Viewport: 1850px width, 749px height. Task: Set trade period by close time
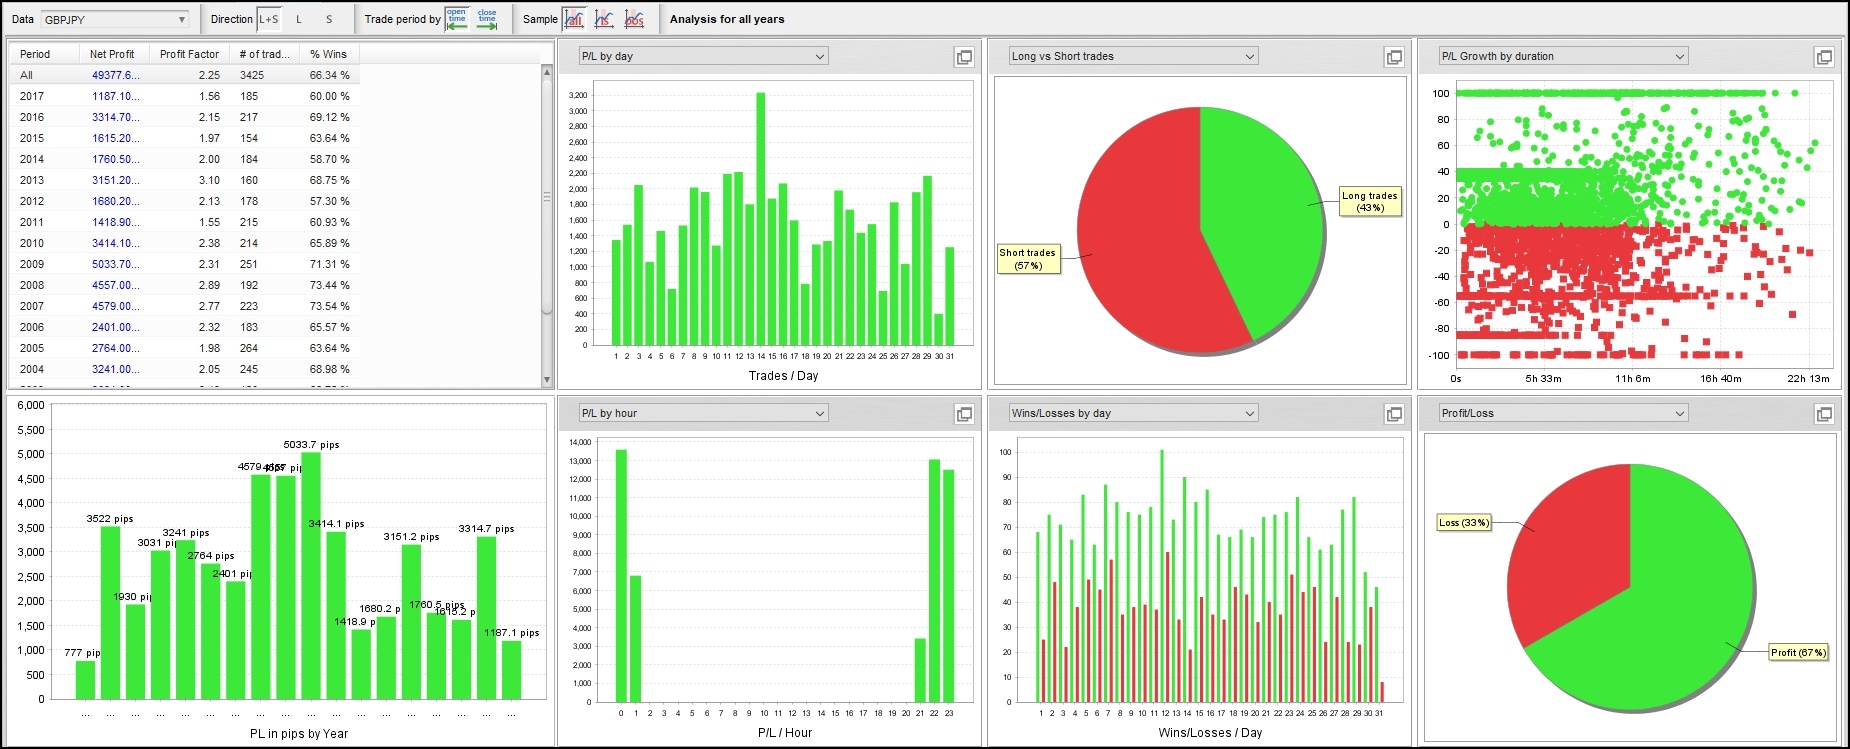point(487,19)
